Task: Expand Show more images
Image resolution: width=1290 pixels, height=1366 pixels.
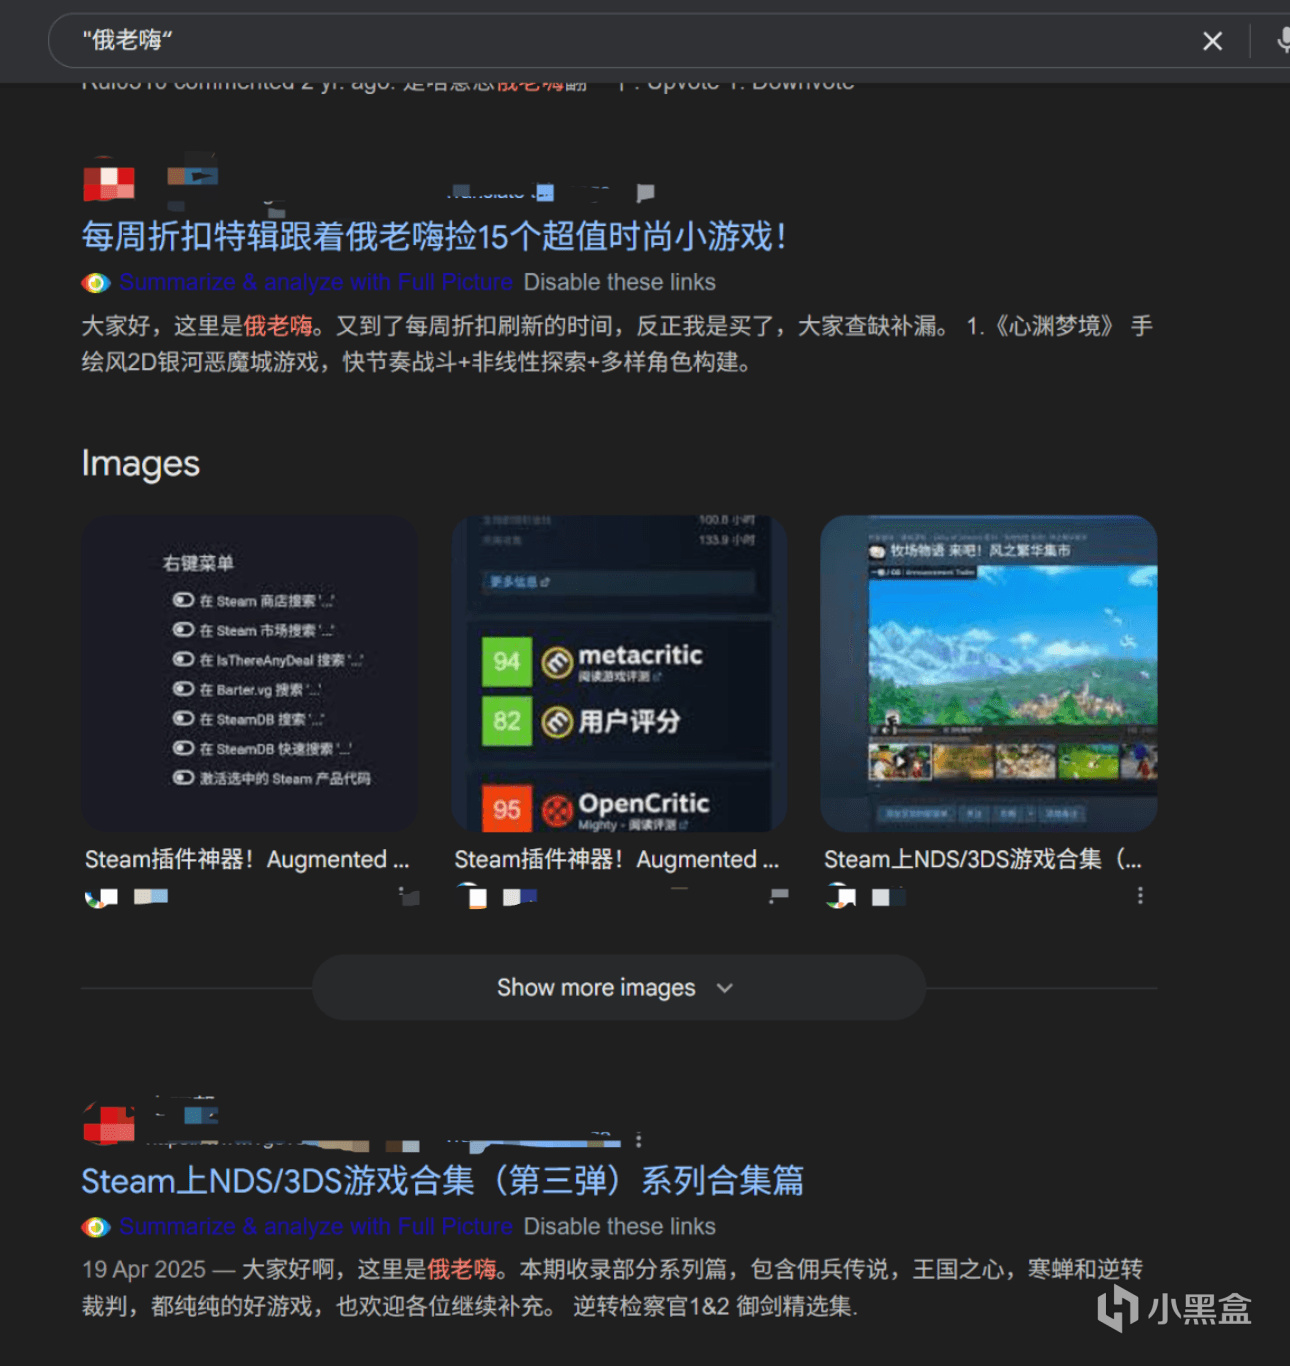Action: pos(619,988)
